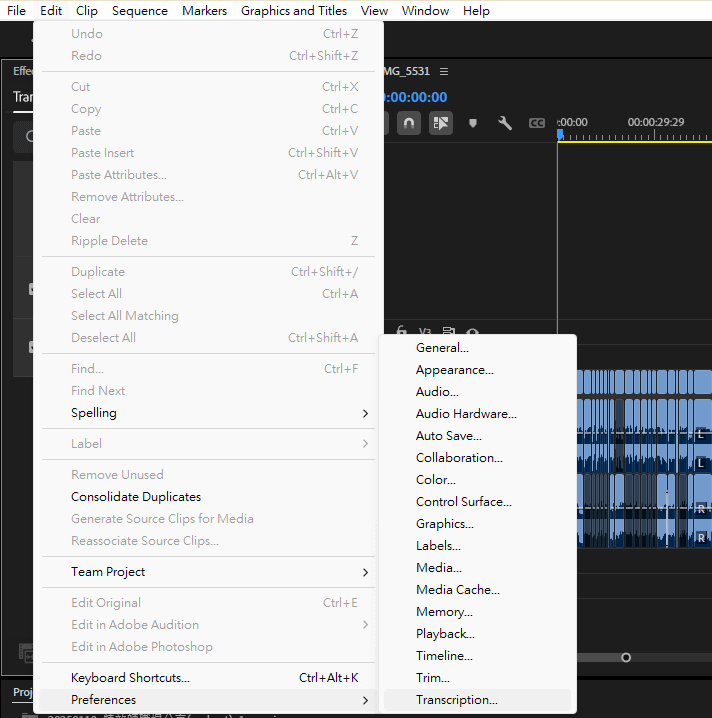Open Transcription preferences

pos(456,700)
